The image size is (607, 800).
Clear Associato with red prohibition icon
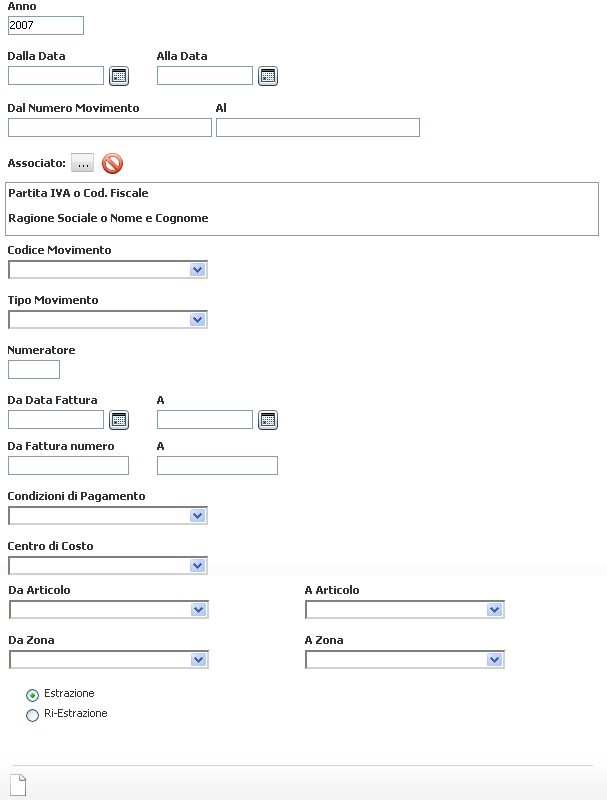pos(112,164)
